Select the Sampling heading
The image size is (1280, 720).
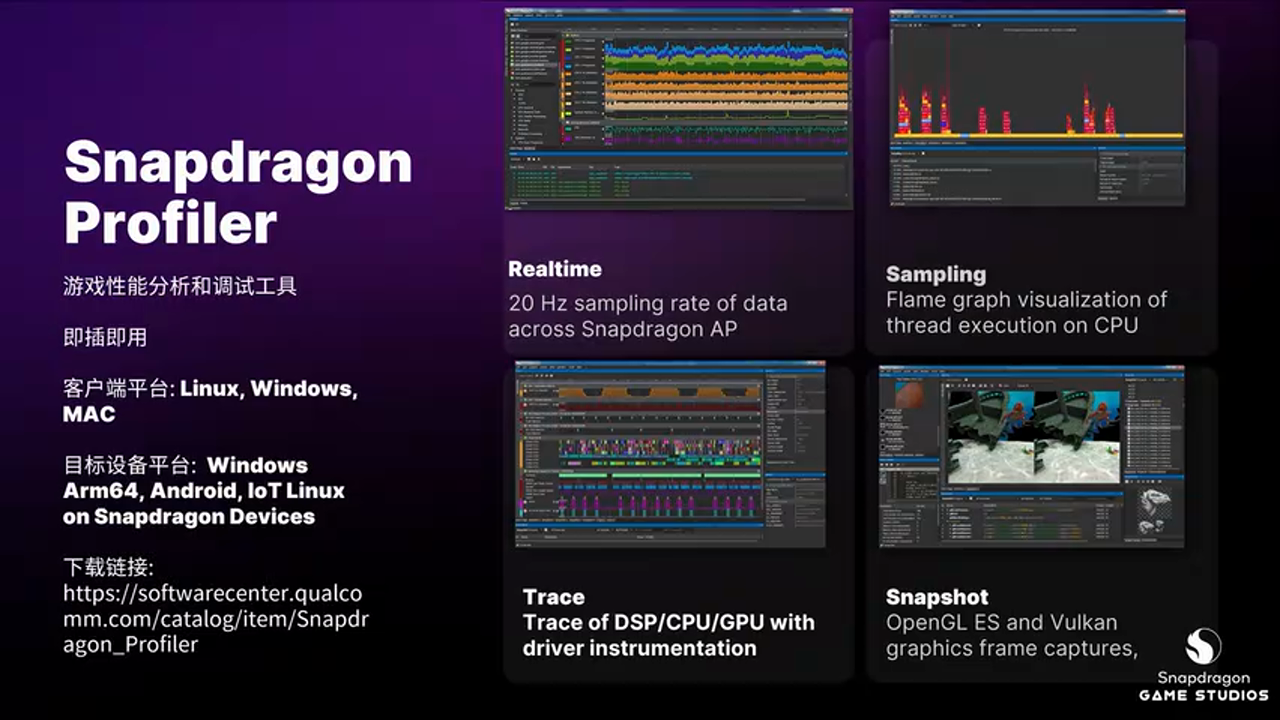tap(935, 274)
